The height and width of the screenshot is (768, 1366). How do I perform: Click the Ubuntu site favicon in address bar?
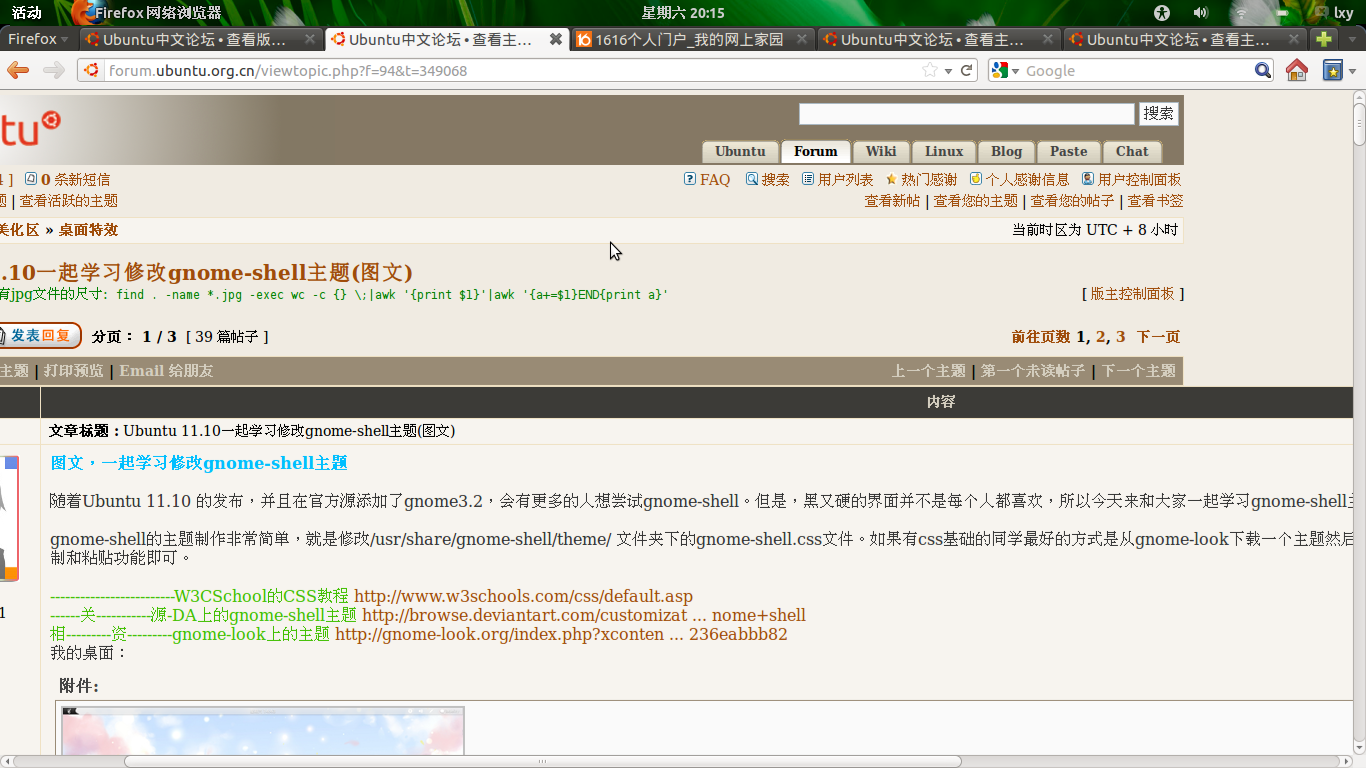tap(92, 70)
